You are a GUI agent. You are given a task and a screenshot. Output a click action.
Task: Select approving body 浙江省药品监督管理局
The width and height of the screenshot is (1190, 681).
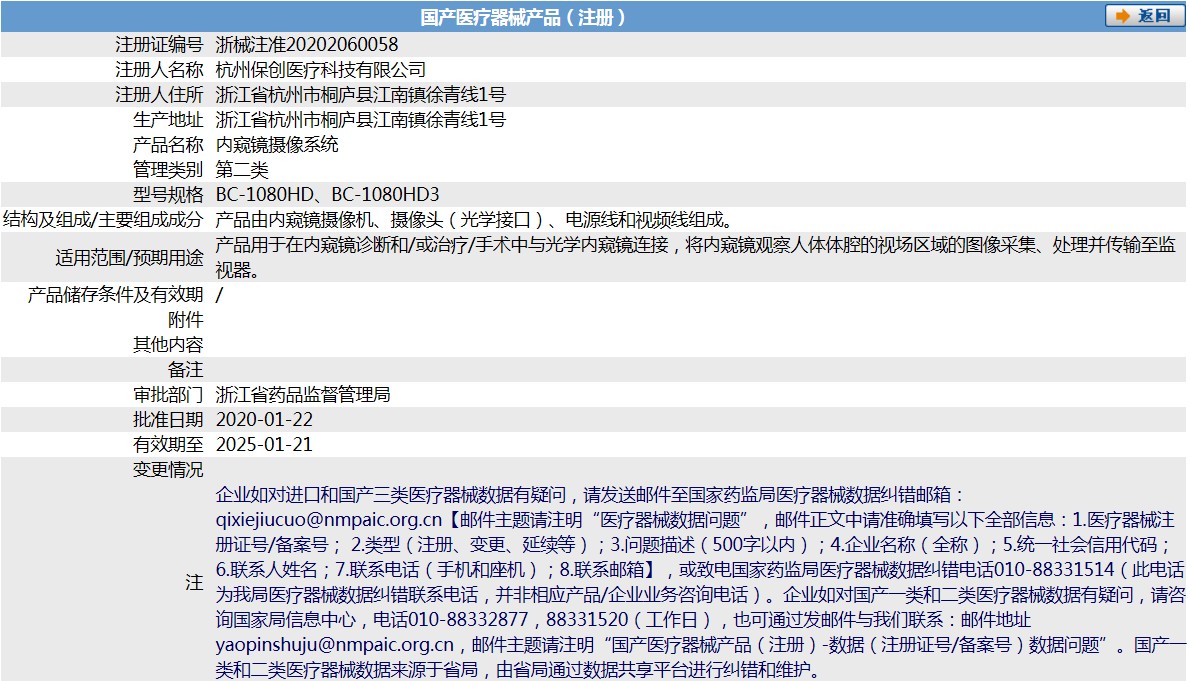(x=303, y=396)
